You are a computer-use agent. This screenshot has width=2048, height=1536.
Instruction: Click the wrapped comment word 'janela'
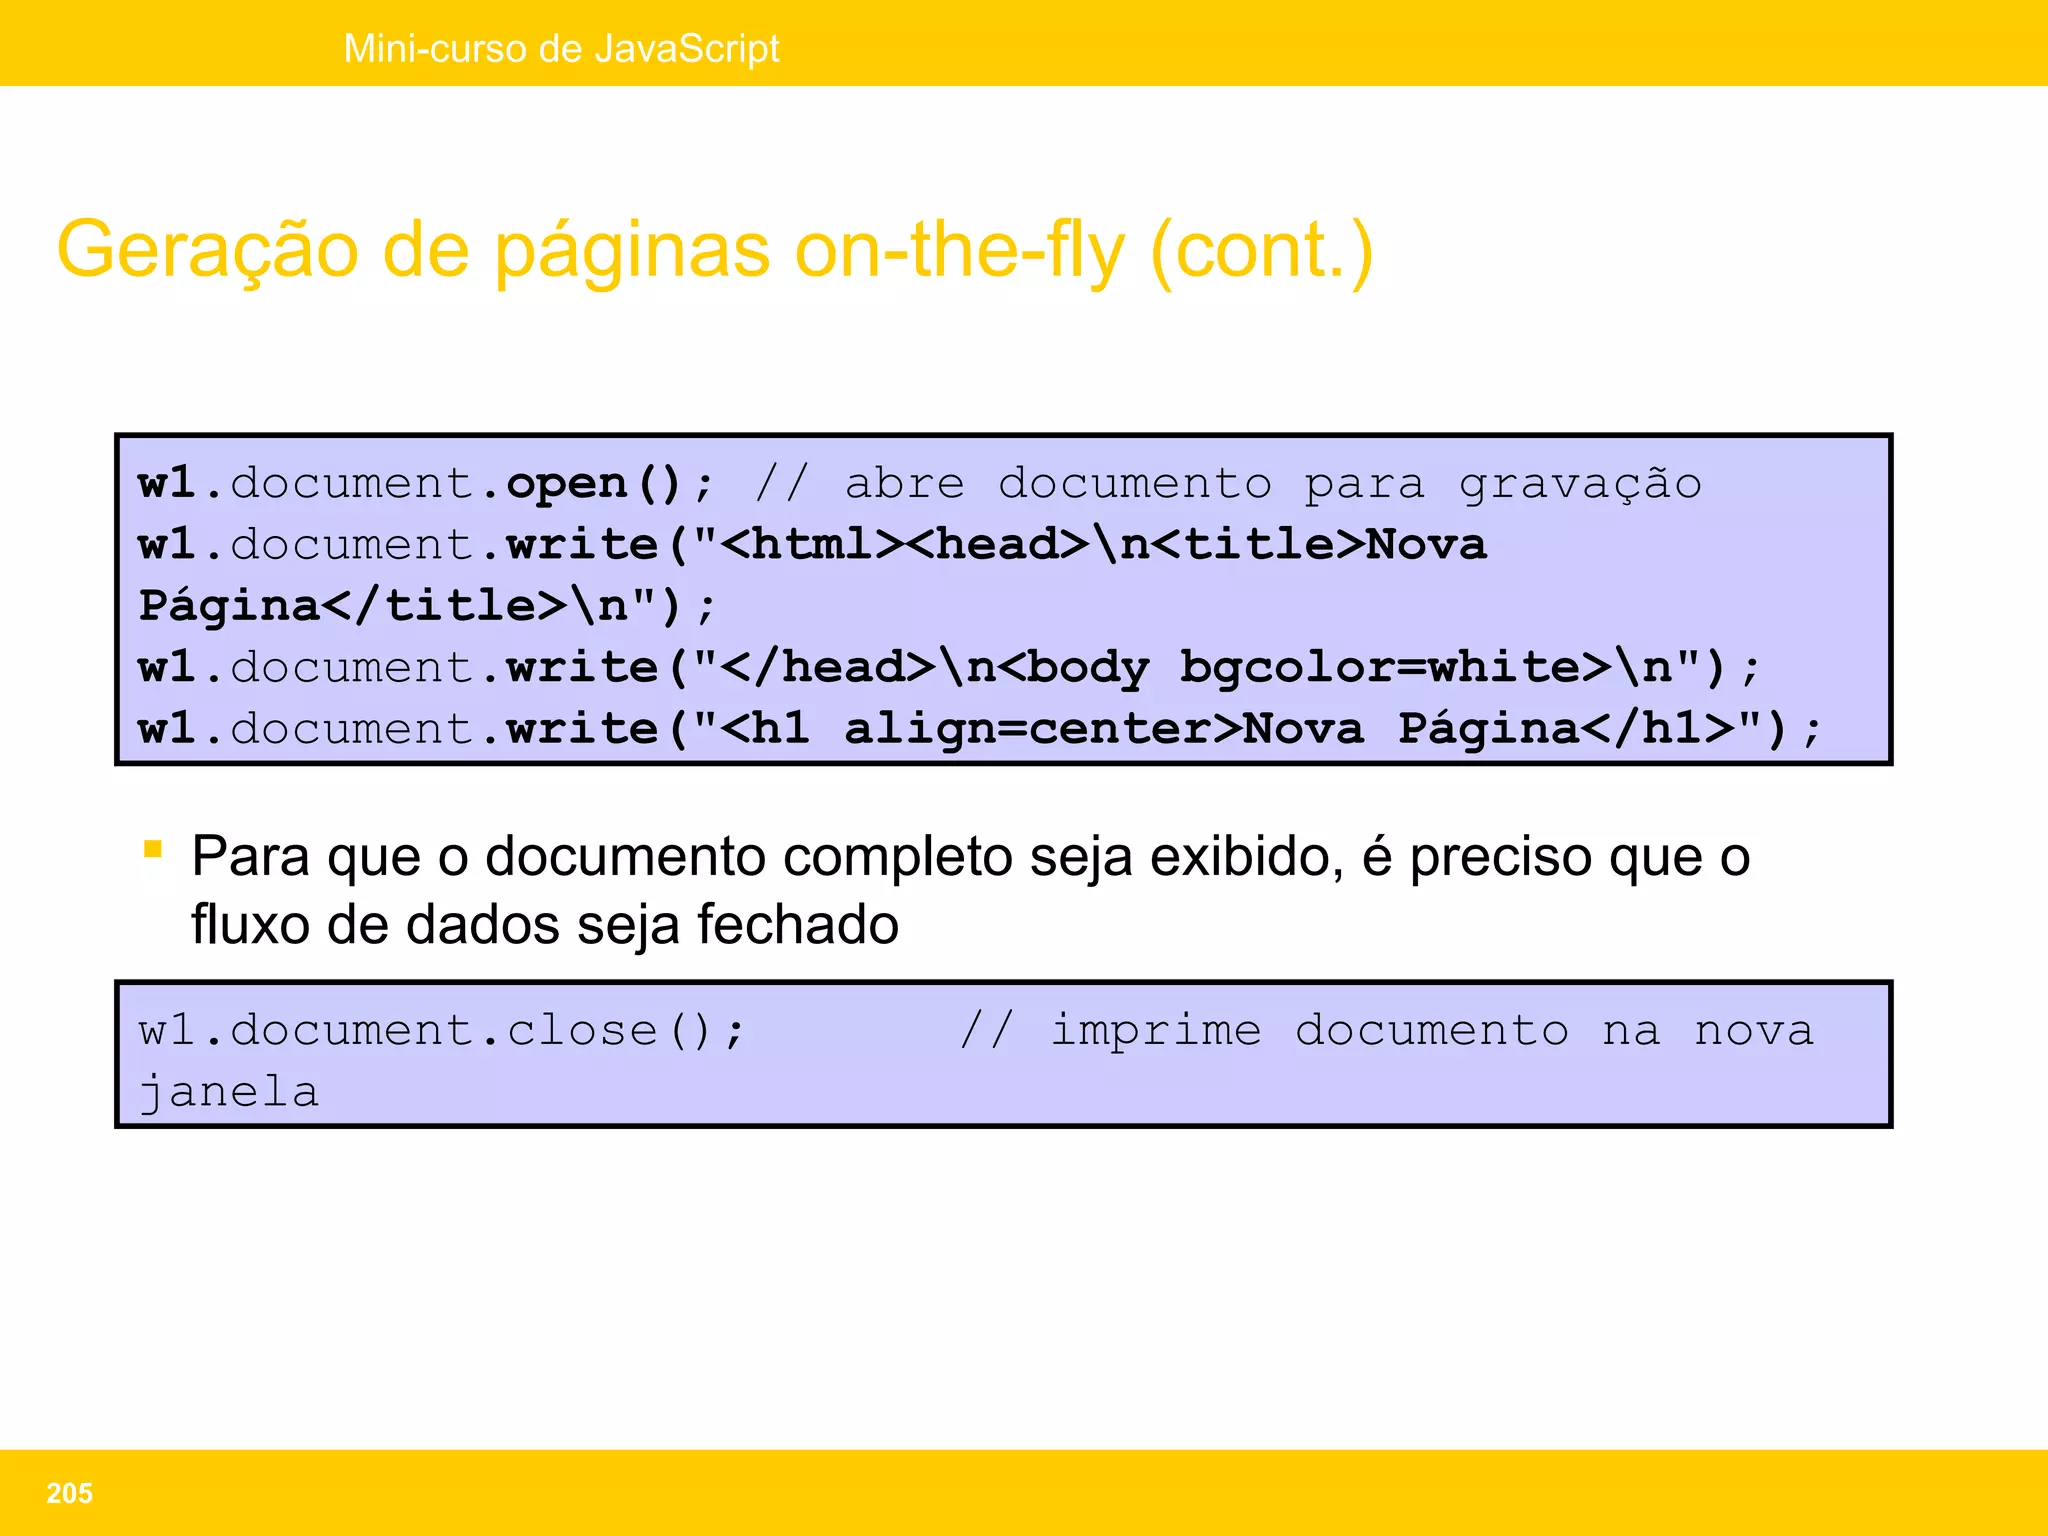tap(229, 1093)
